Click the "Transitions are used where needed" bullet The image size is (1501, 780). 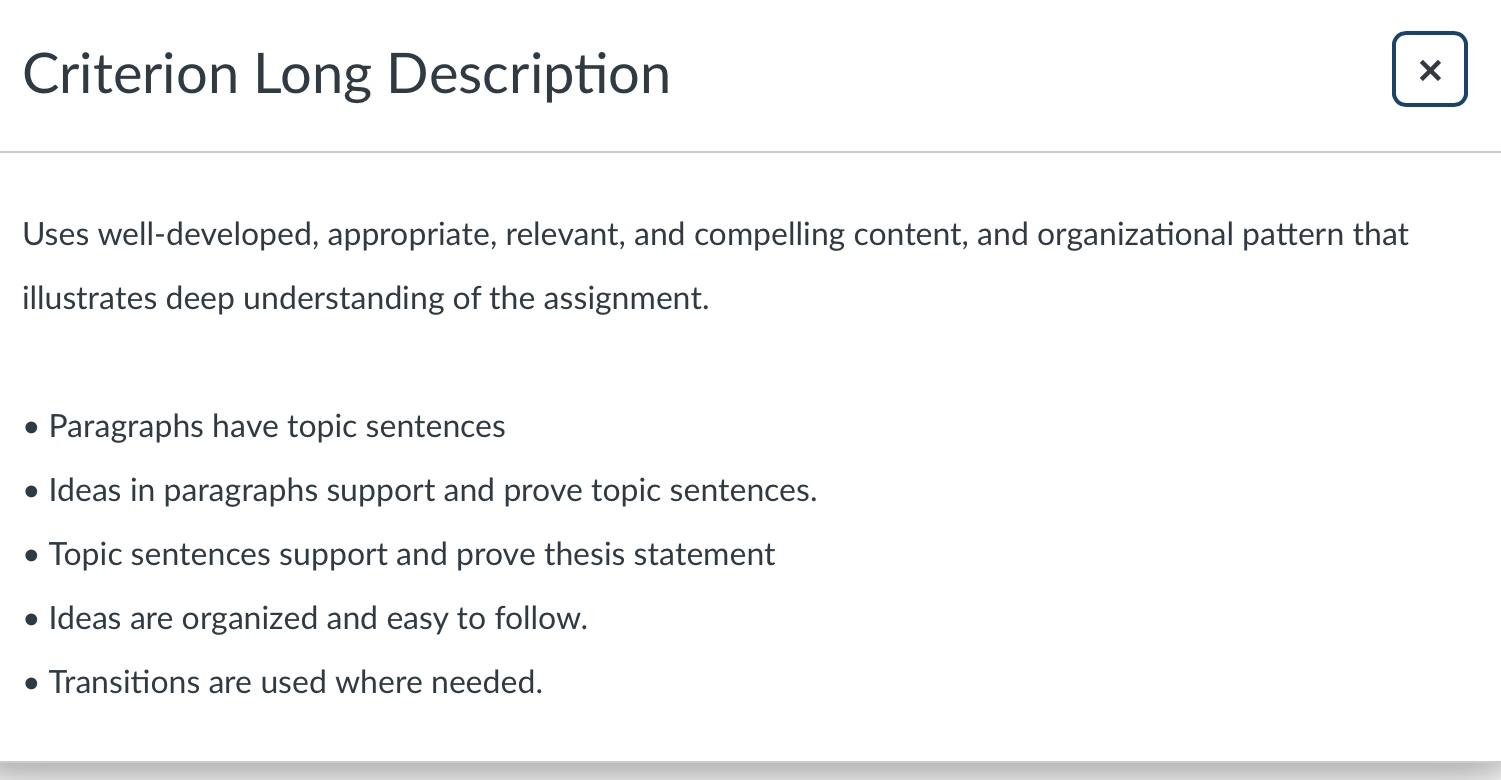click(x=295, y=683)
